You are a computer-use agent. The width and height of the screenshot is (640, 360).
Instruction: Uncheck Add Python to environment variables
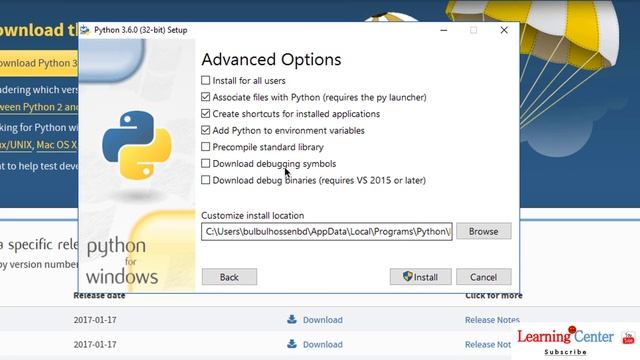(x=205, y=130)
